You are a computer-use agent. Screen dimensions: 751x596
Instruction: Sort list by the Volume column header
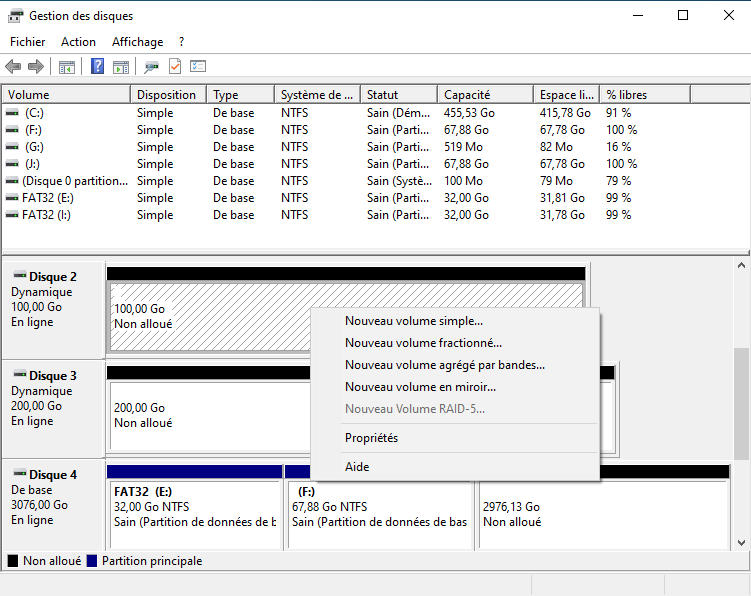[28, 95]
